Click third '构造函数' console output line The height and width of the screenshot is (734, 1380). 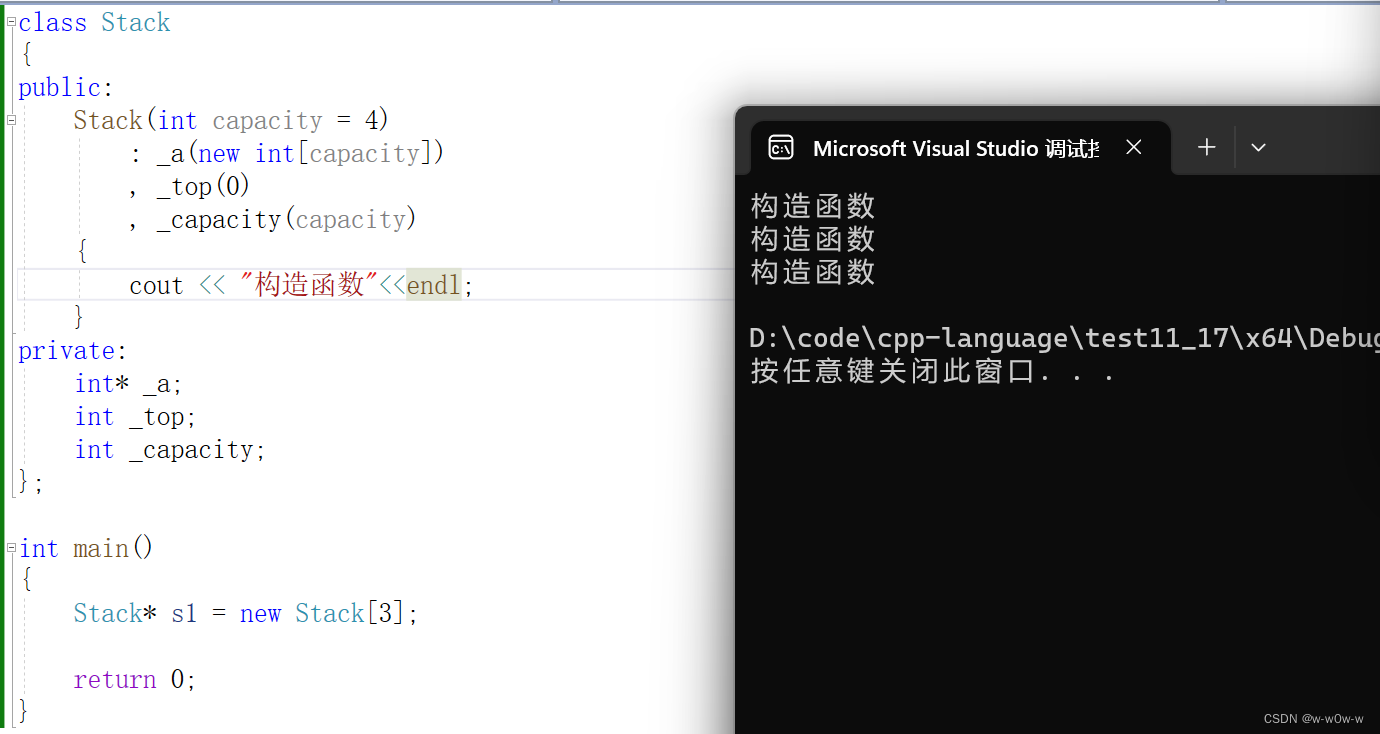[x=813, y=272]
